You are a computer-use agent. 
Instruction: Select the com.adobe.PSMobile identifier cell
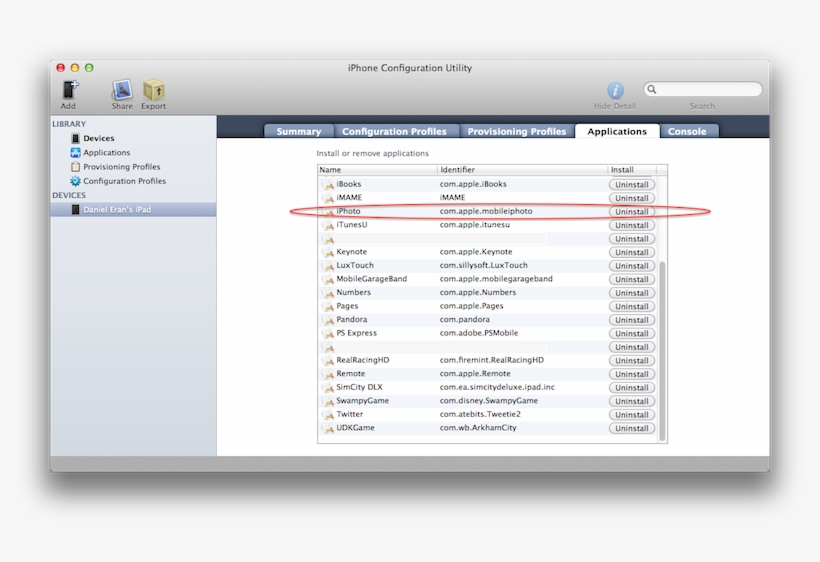pyautogui.click(x=479, y=333)
